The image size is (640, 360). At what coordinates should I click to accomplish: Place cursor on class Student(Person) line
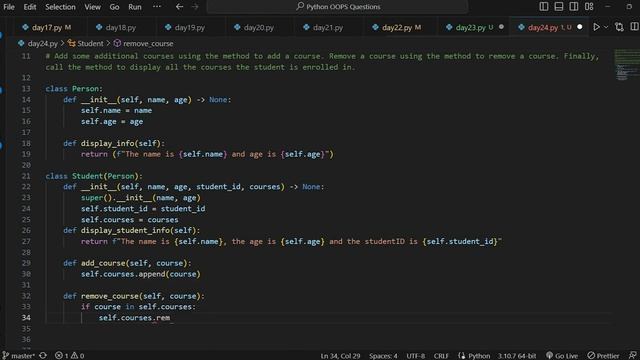click(94, 176)
